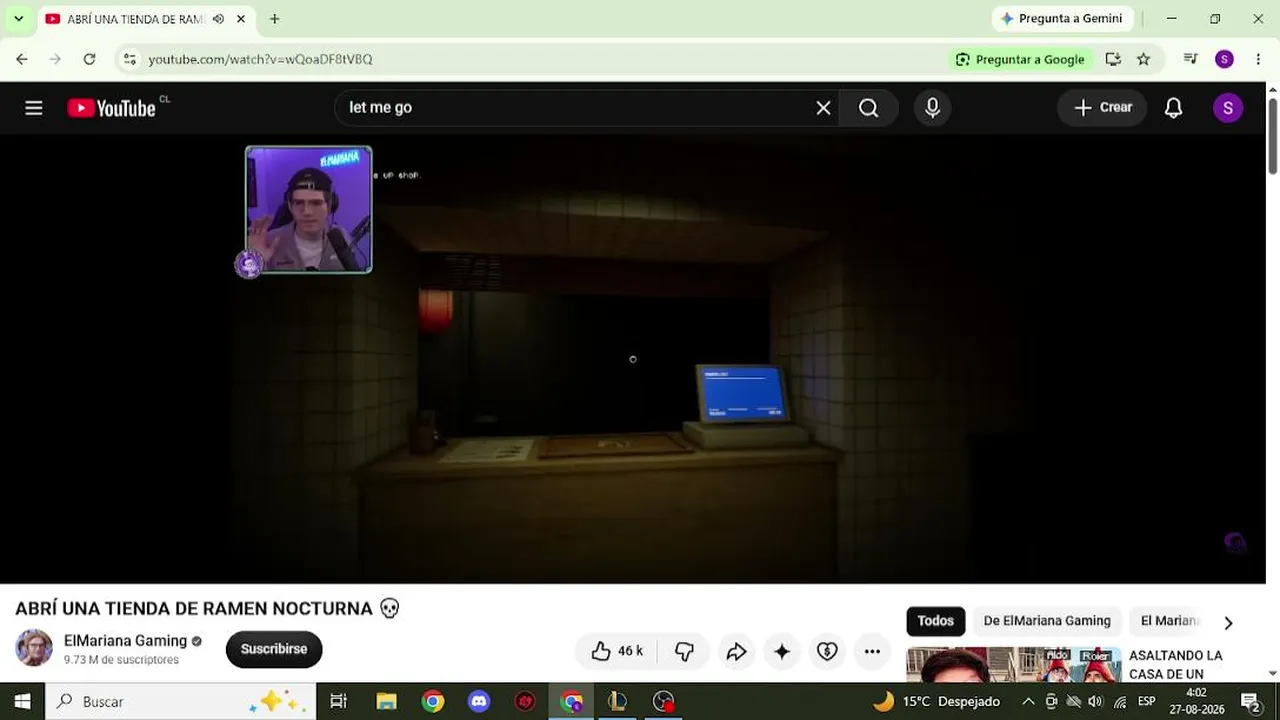Open the "ASALTANDO LA CASA DE UN" title
This screenshot has height=720, width=1280.
coord(1176,665)
